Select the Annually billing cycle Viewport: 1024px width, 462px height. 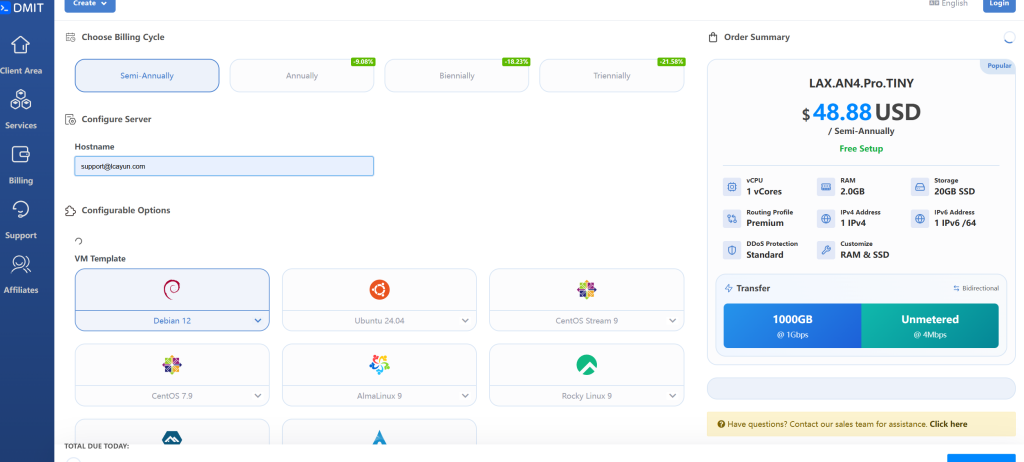[302, 76]
